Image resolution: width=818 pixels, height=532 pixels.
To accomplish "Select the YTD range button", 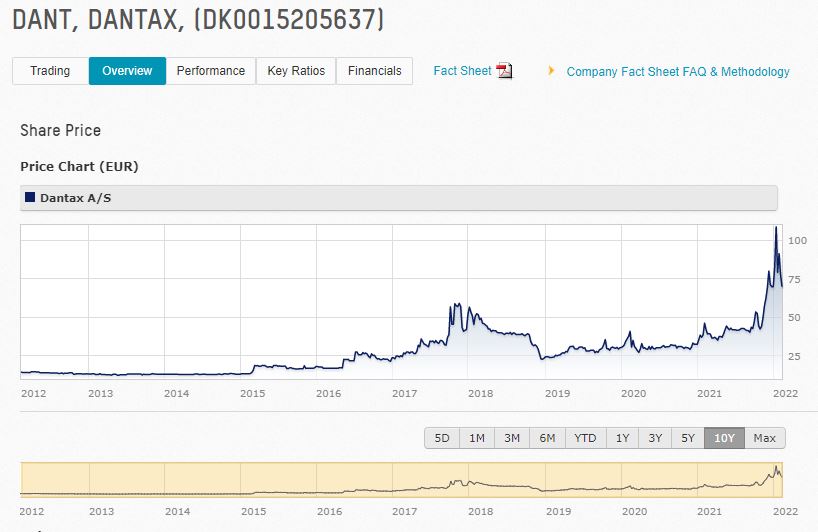I will click(585, 438).
